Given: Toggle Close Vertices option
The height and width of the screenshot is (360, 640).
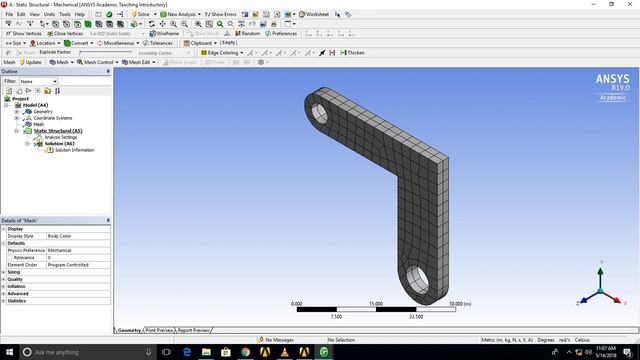Looking at the screenshot, I should point(65,33).
